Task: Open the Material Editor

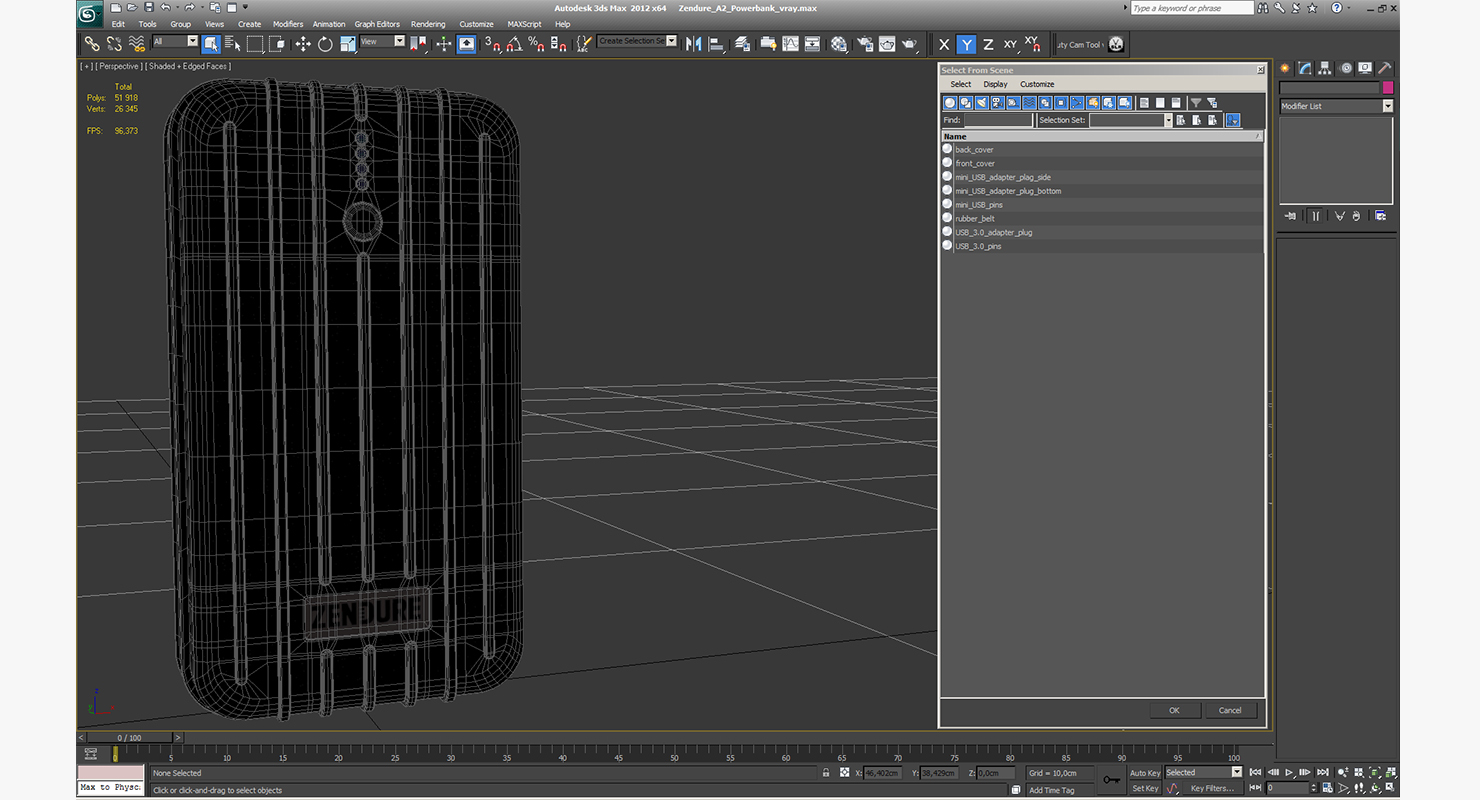Action: [x=839, y=44]
